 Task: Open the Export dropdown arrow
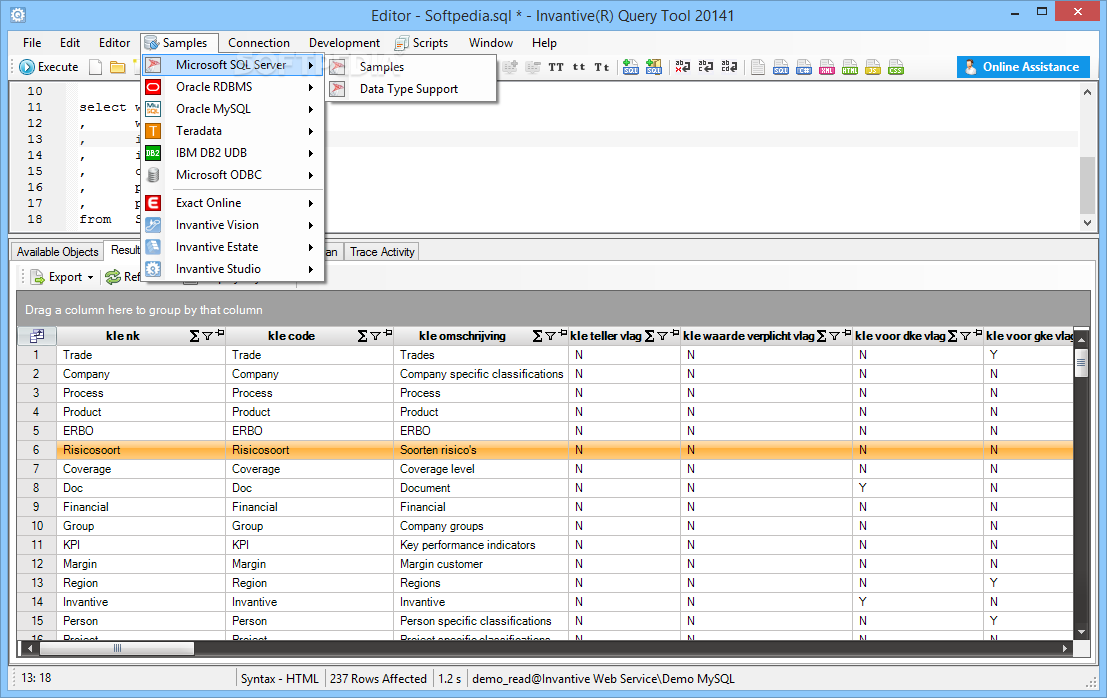pos(90,277)
